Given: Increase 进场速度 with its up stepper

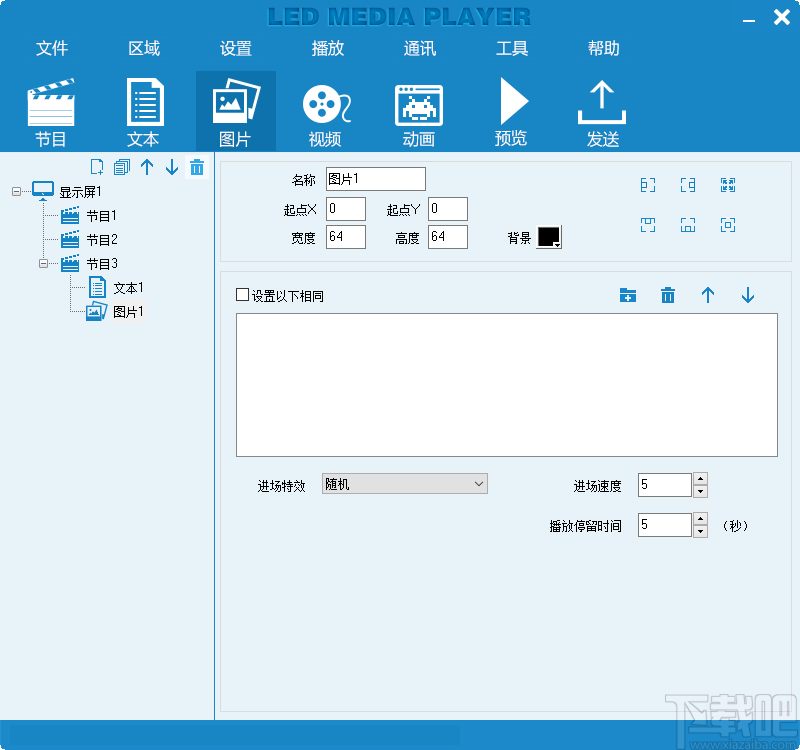Looking at the screenshot, I should tap(700, 479).
